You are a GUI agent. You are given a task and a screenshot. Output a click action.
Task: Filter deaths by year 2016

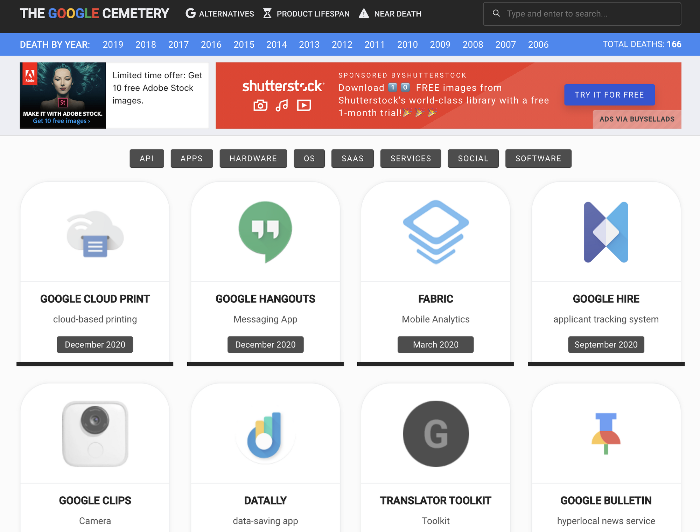211,45
